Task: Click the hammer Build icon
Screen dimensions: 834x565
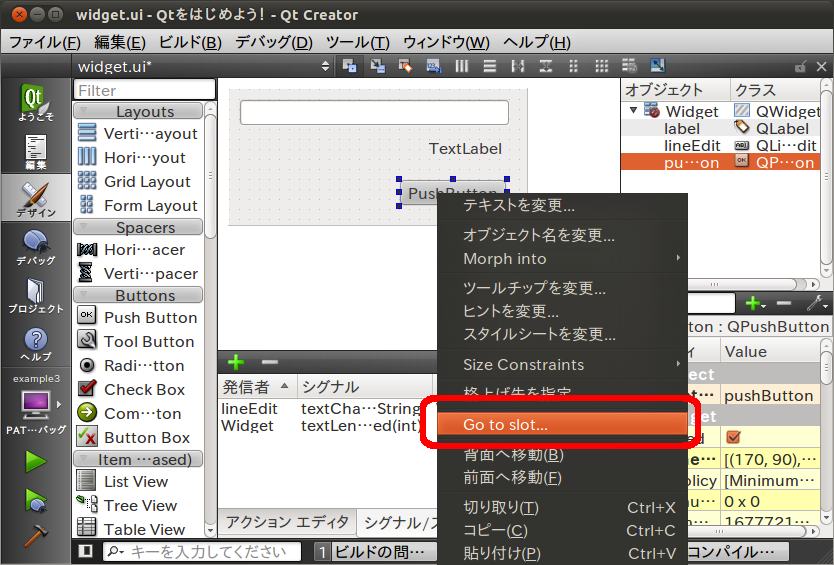Action: (x=36, y=535)
